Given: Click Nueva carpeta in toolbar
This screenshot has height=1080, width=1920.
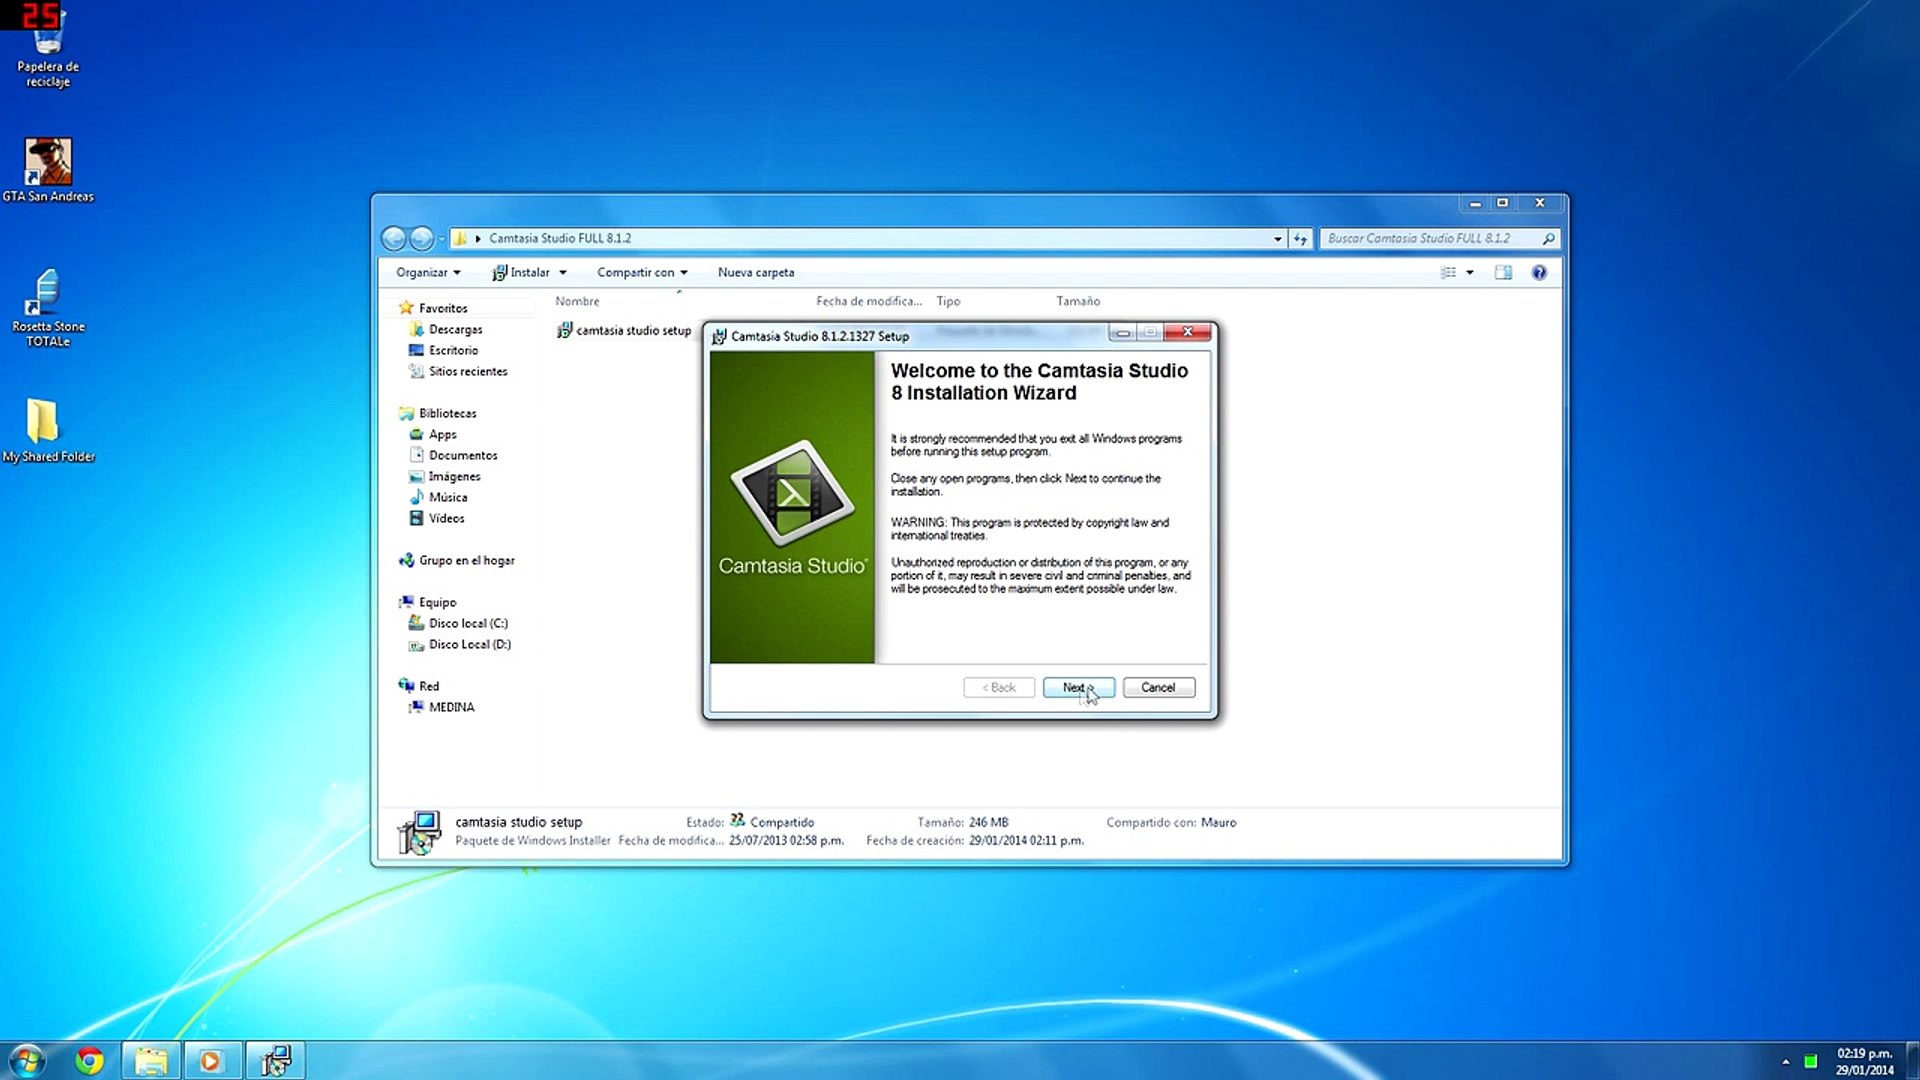Looking at the screenshot, I should [x=756, y=272].
